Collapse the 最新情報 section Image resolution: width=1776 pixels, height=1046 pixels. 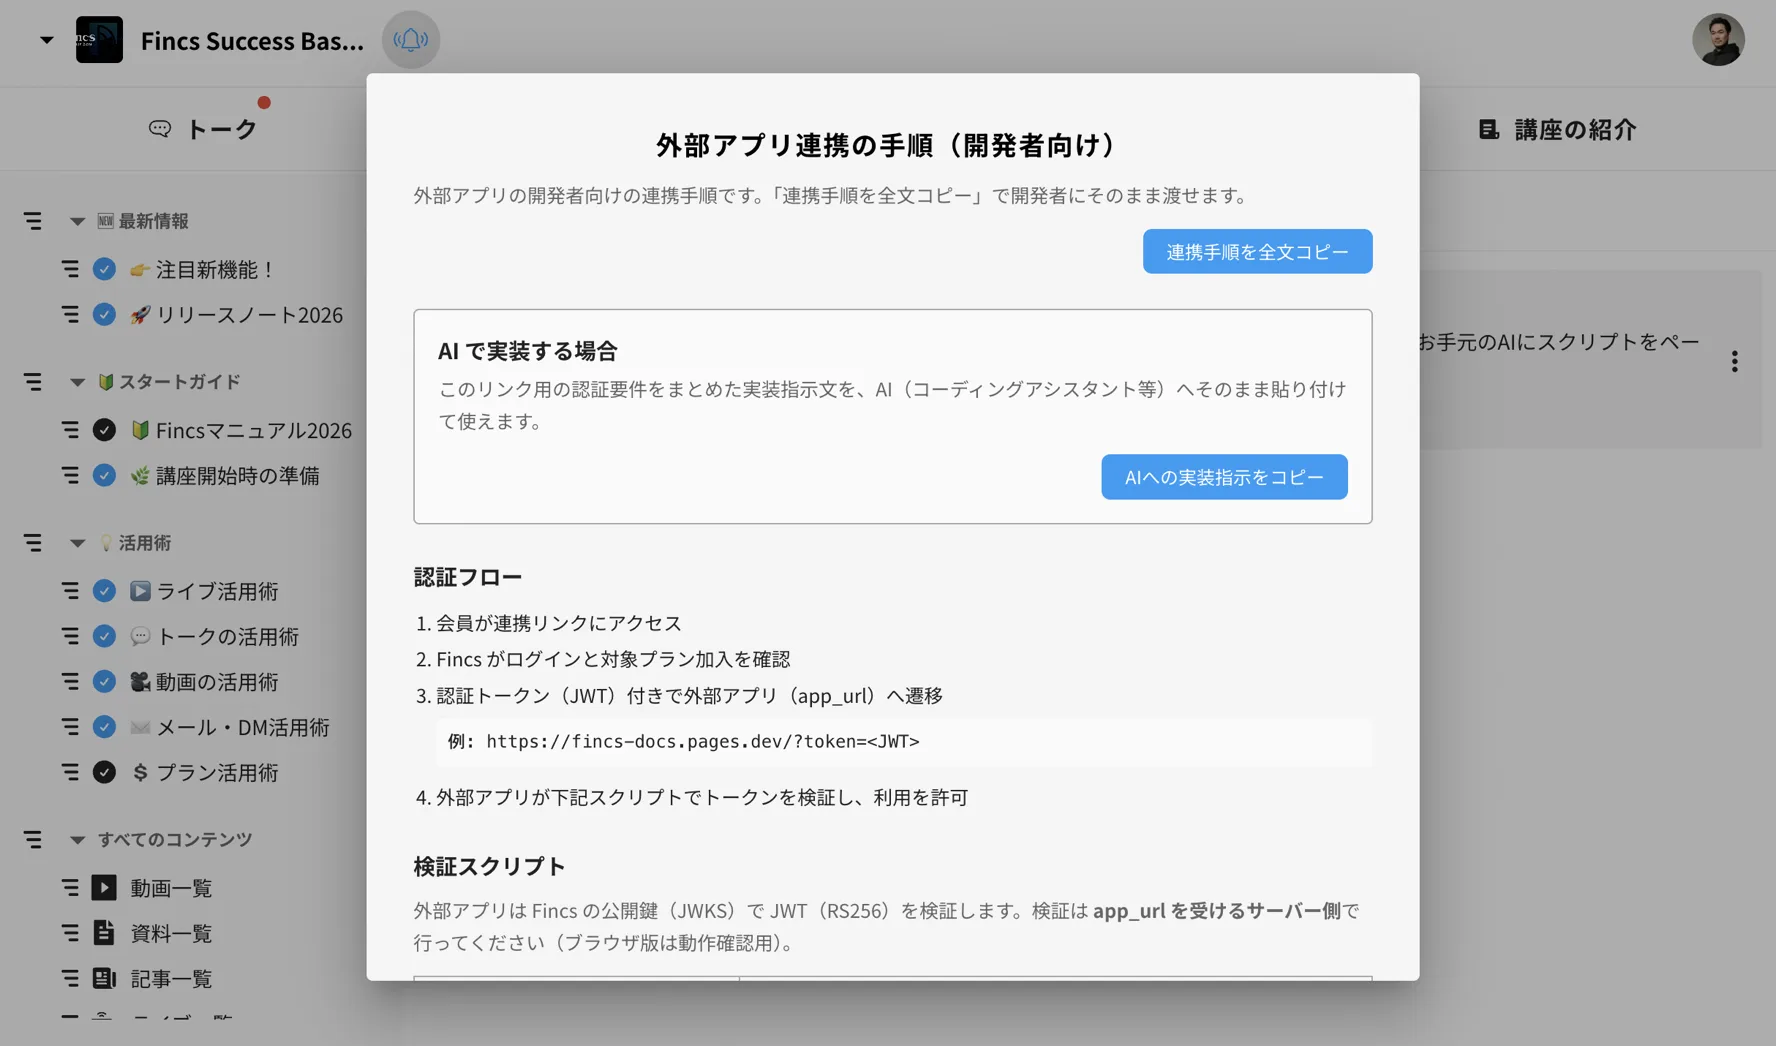tap(77, 221)
